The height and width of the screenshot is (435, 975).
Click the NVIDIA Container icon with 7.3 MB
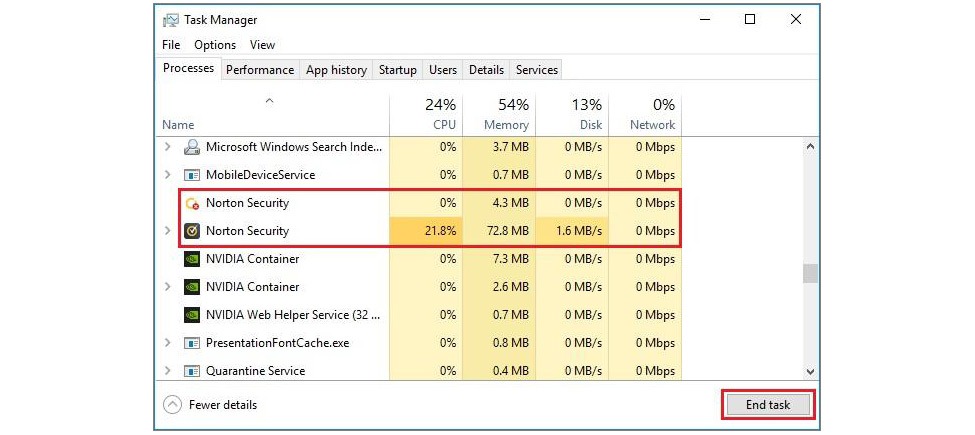192,259
